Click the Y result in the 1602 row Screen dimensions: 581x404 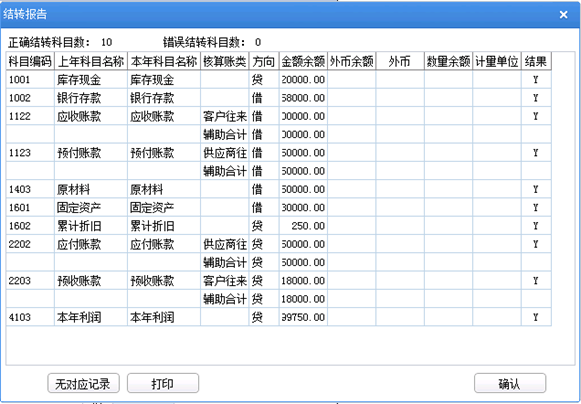coord(536,226)
